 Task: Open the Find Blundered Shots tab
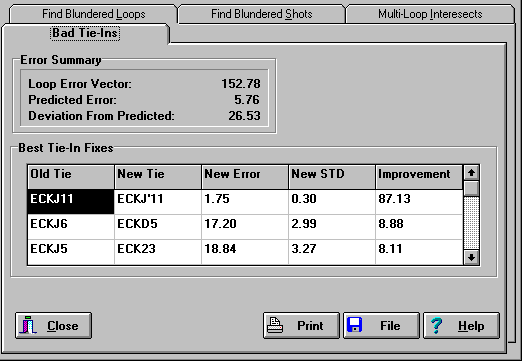262,14
